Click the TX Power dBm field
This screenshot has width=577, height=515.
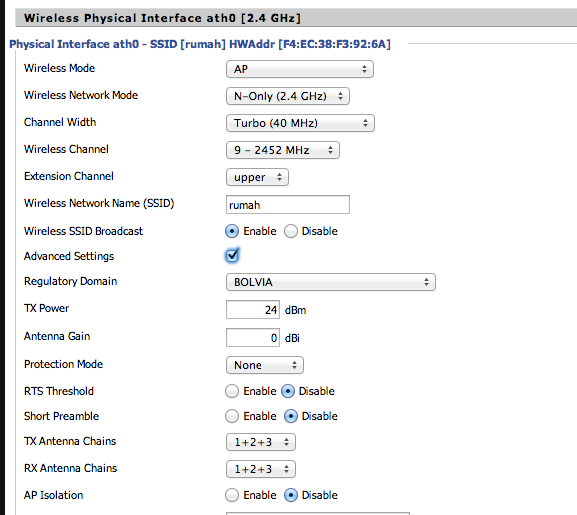(253, 310)
